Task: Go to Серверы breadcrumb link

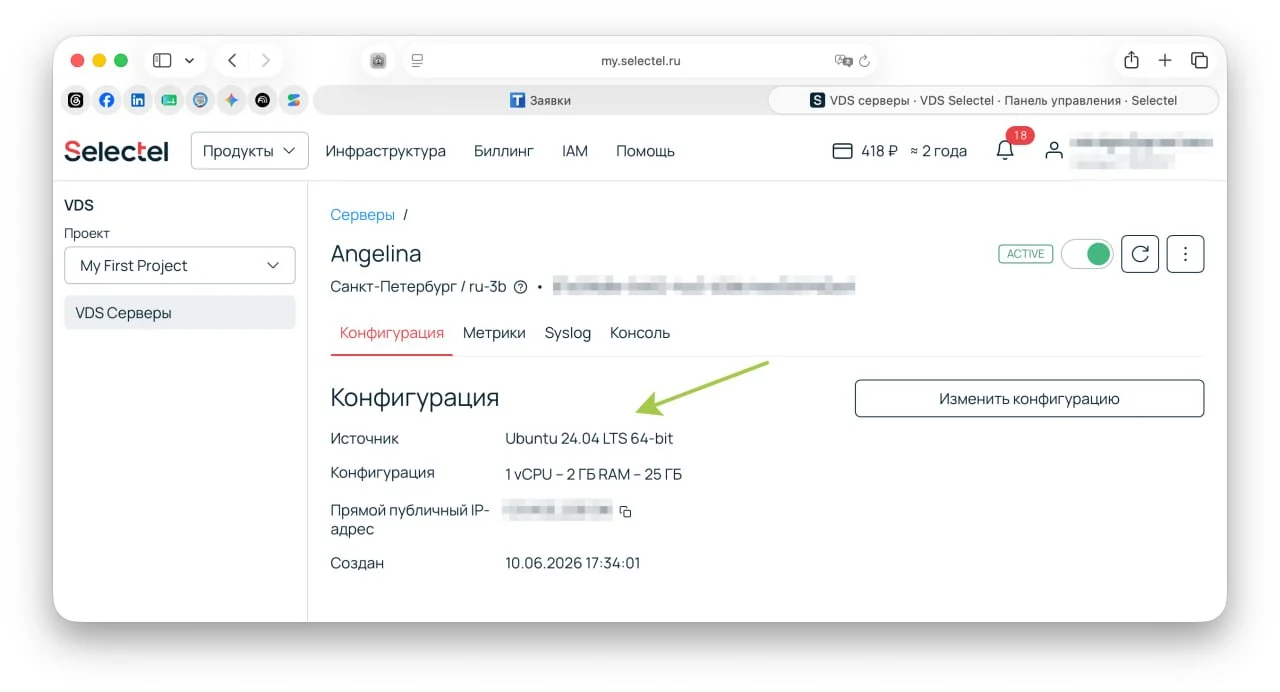Action: (362, 214)
